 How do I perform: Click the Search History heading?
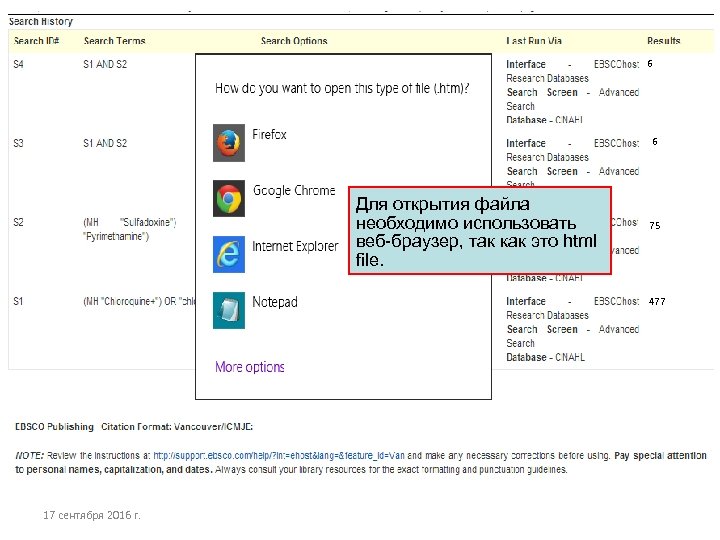(x=41, y=22)
